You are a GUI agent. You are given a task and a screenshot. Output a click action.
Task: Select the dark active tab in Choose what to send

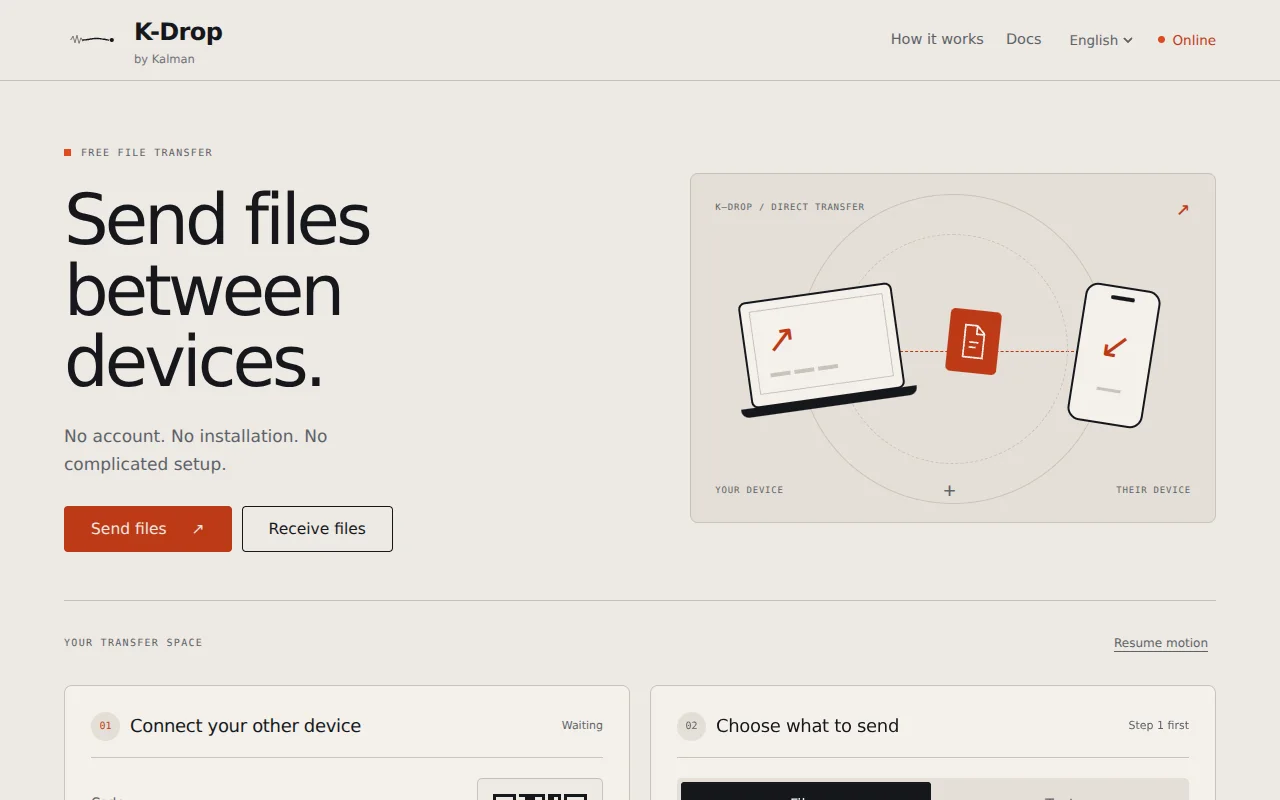pos(806,791)
